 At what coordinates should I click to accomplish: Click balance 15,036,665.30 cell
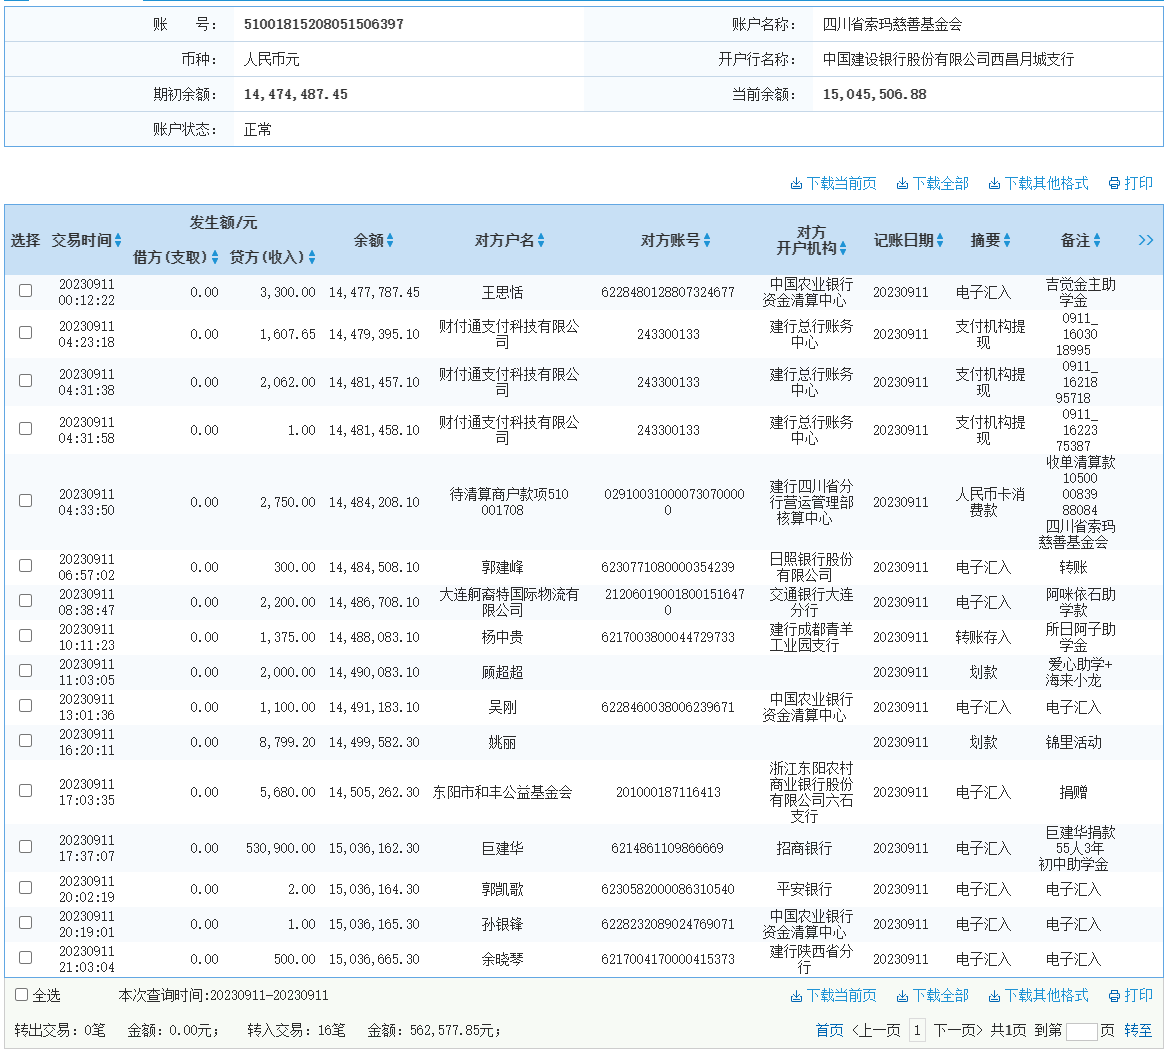374,959
